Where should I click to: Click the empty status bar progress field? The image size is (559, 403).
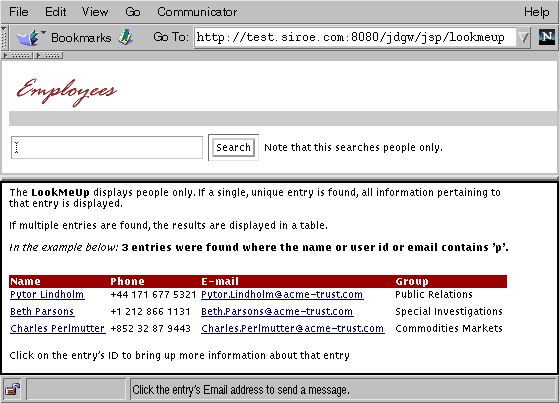[76, 389]
